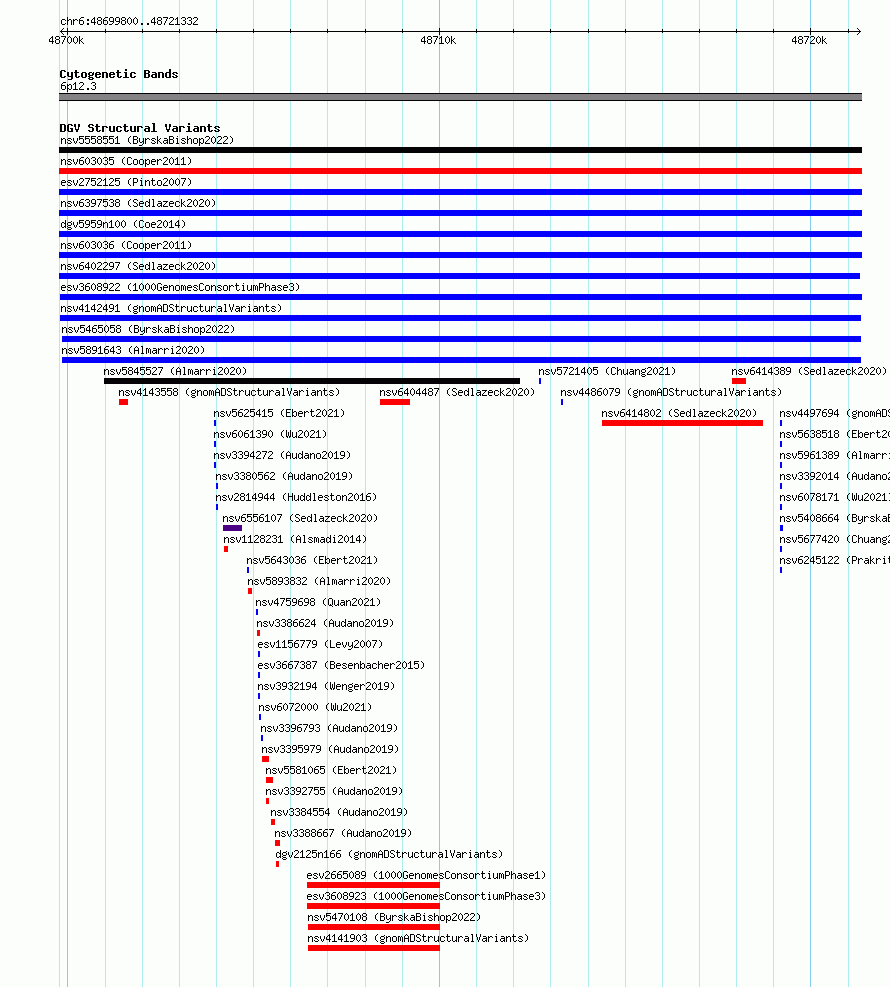Open nsv4141903 (gnomADStructuralVariants) entry

[x=419, y=938]
